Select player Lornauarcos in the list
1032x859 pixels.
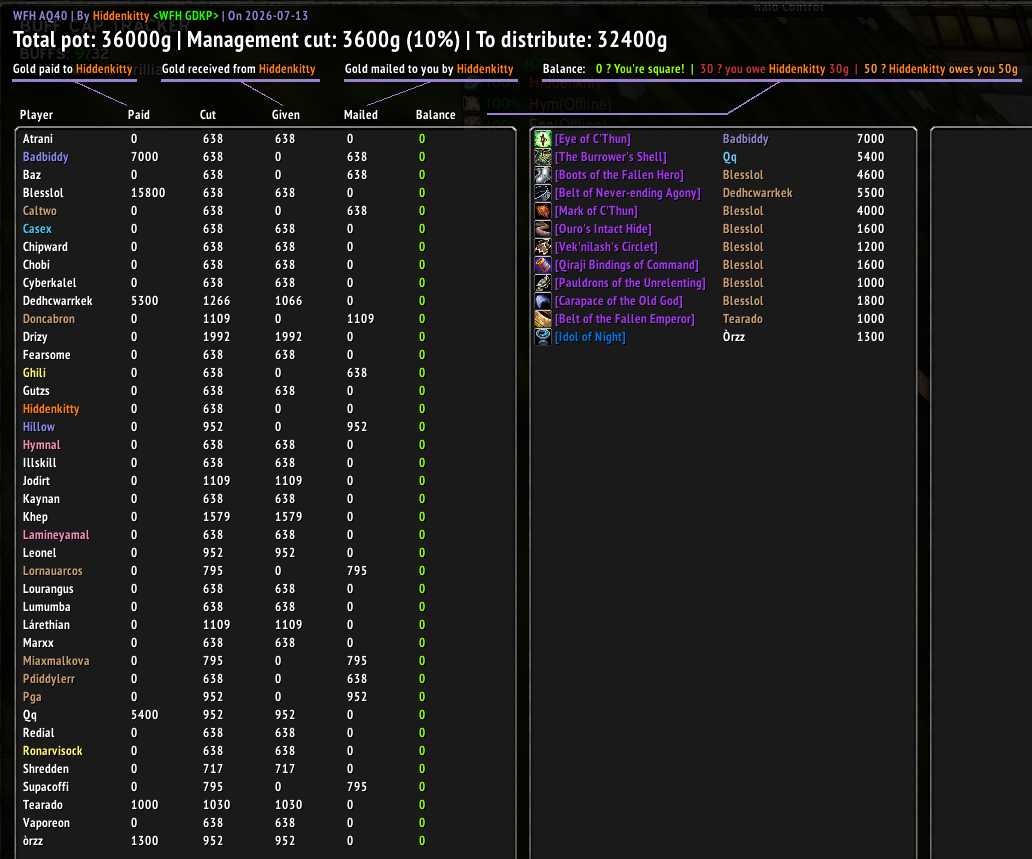click(x=53, y=571)
